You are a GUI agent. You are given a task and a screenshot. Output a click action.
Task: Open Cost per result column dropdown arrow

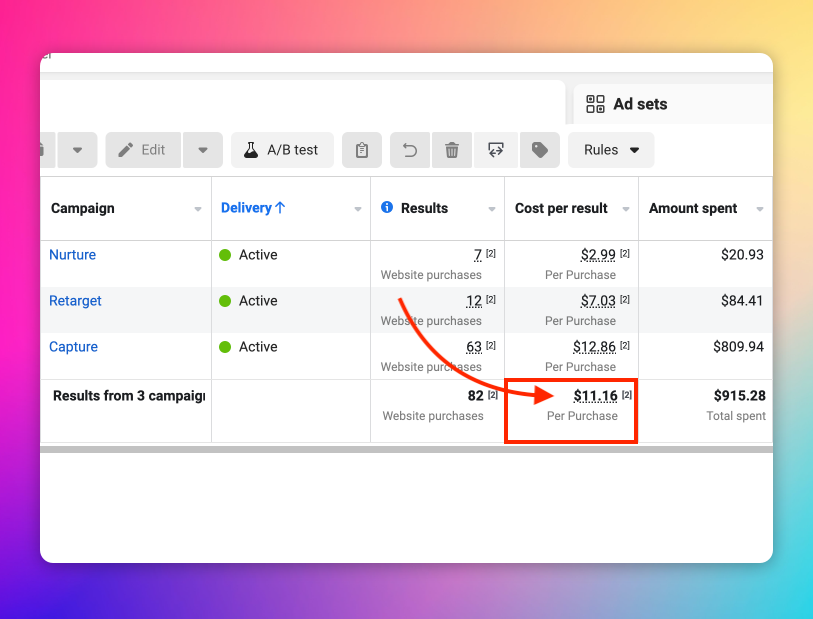point(626,209)
